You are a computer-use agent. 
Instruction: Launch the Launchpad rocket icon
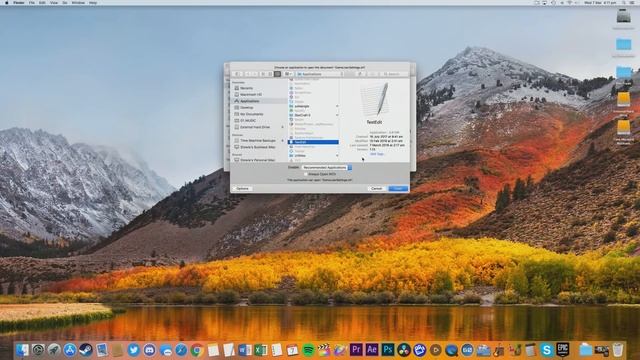point(54,350)
